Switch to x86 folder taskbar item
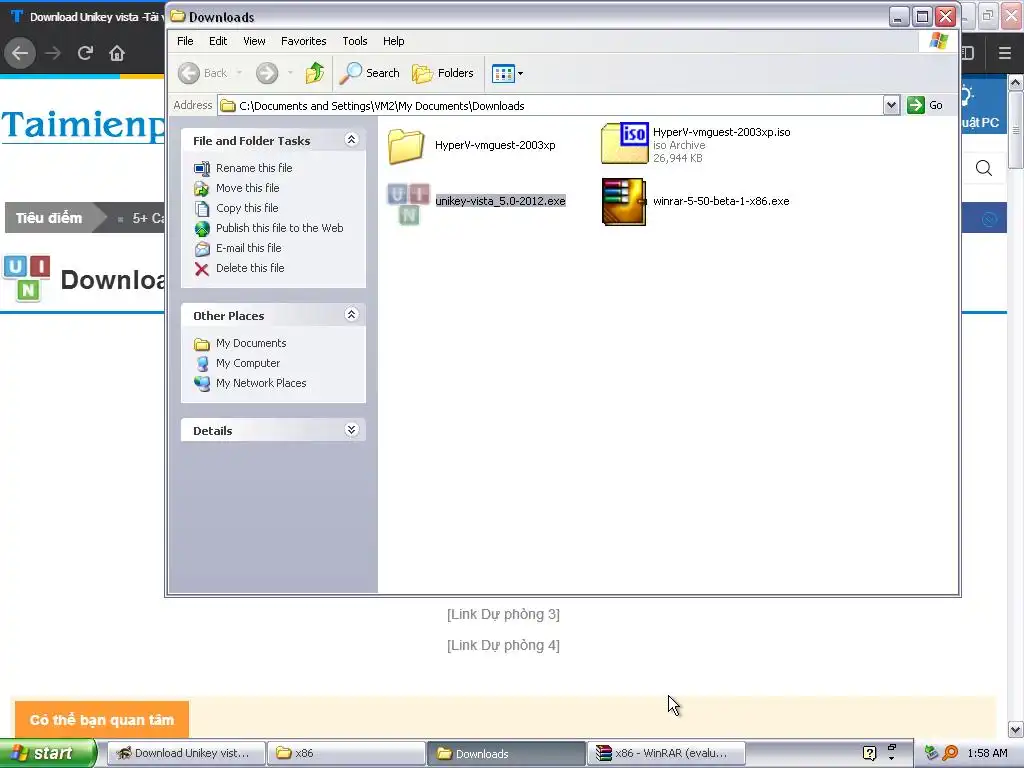The image size is (1024, 768). pos(347,754)
